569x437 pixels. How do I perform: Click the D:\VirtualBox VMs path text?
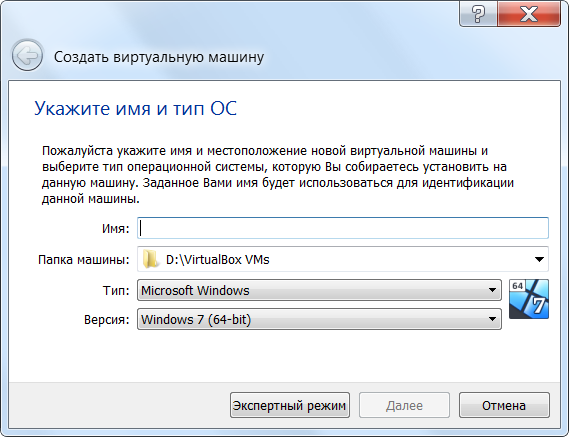(218, 260)
